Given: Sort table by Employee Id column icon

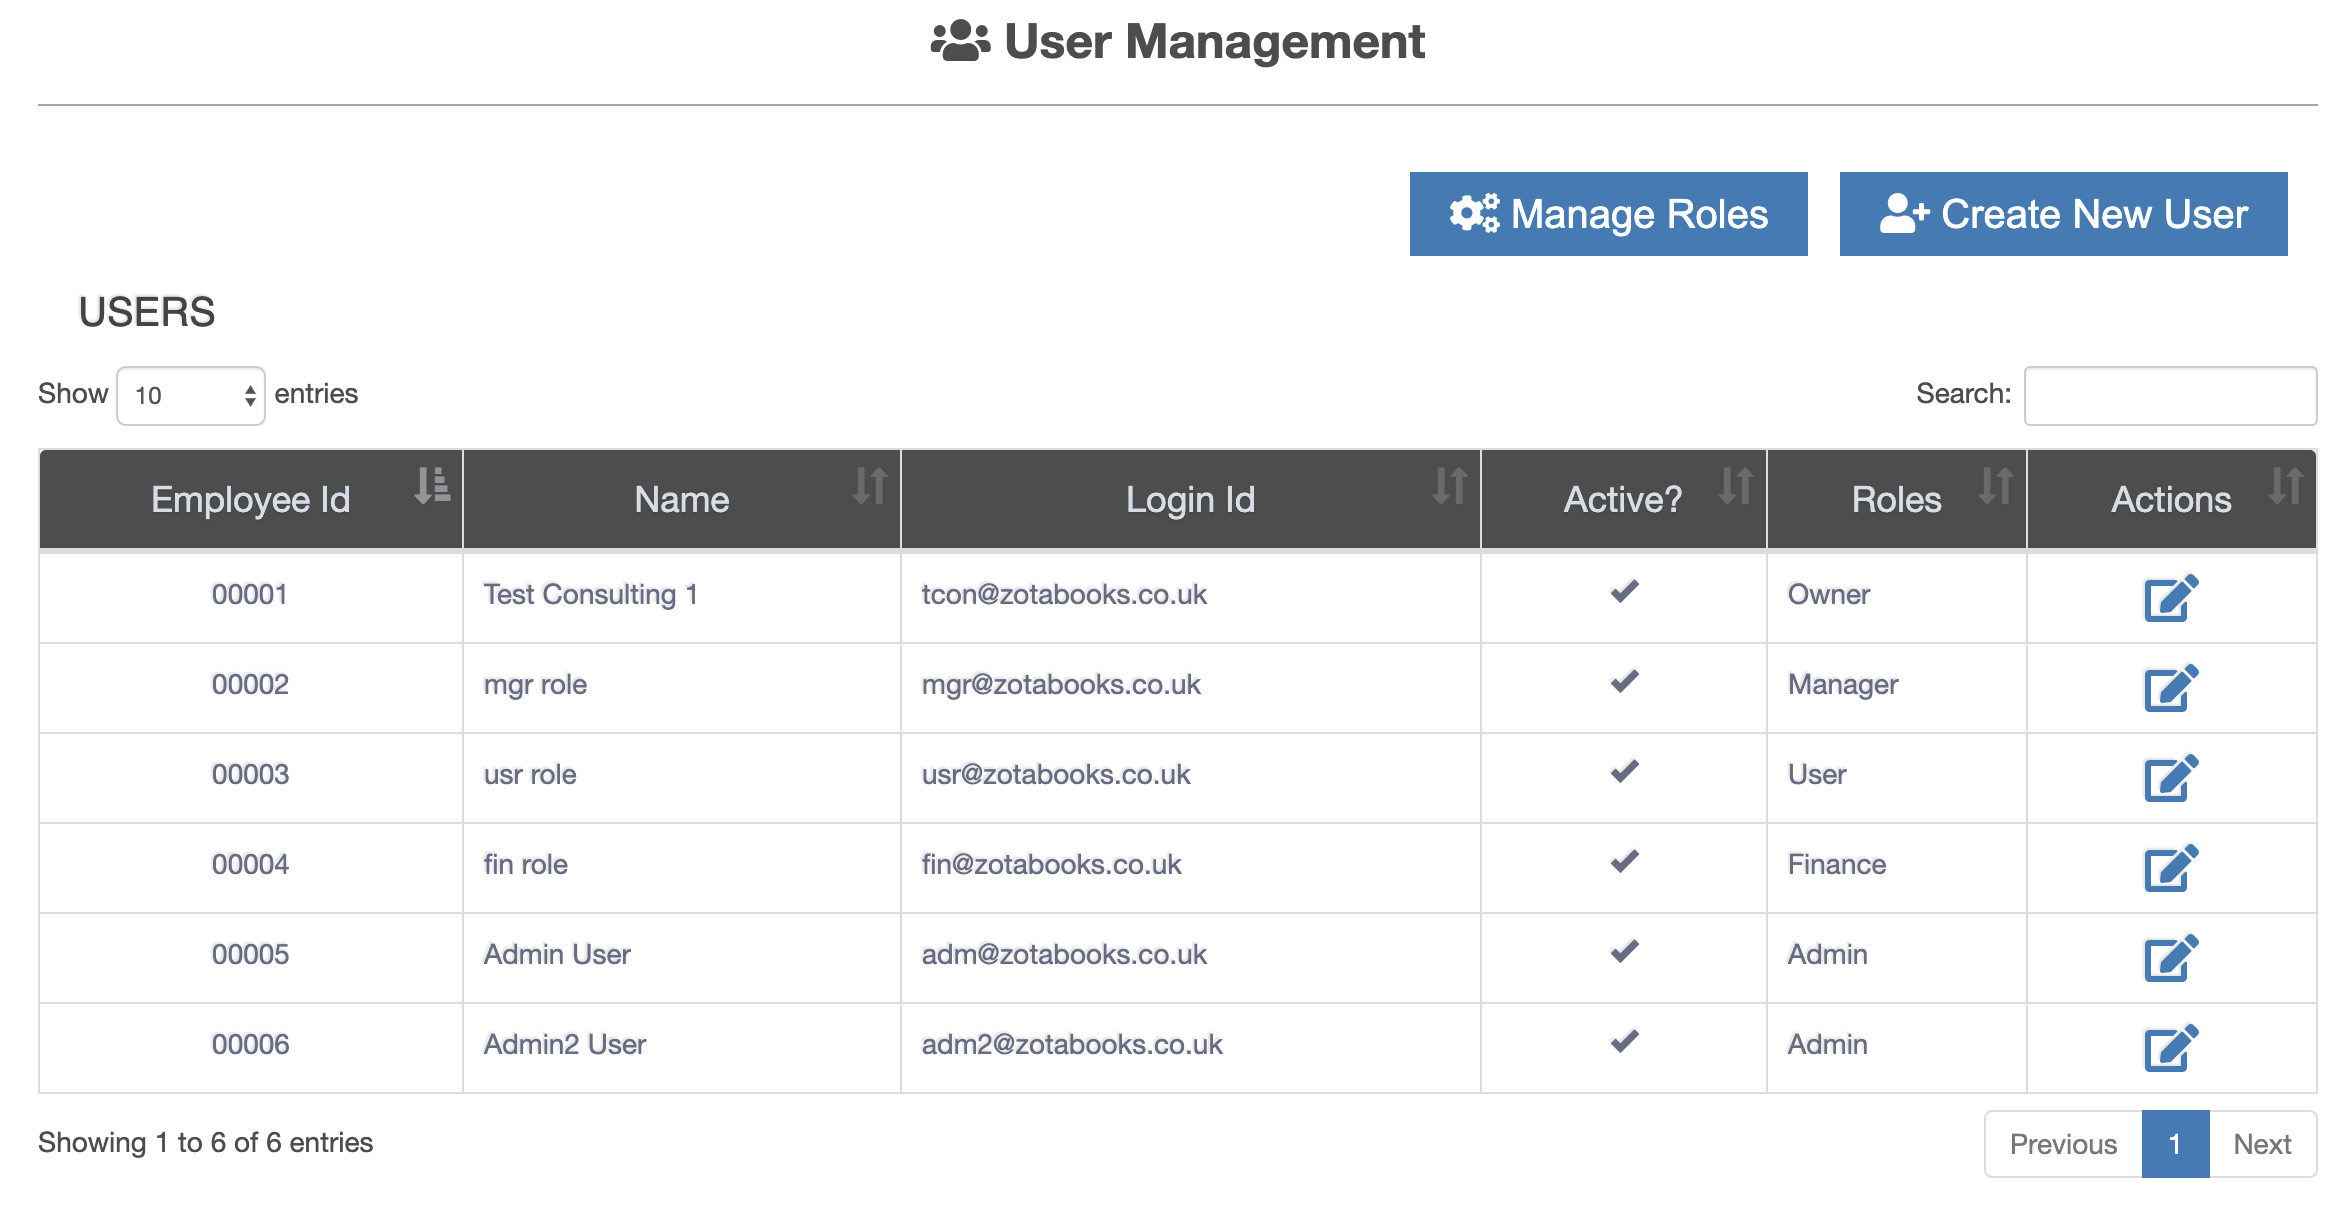Looking at the screenshot, I should 433,486.
